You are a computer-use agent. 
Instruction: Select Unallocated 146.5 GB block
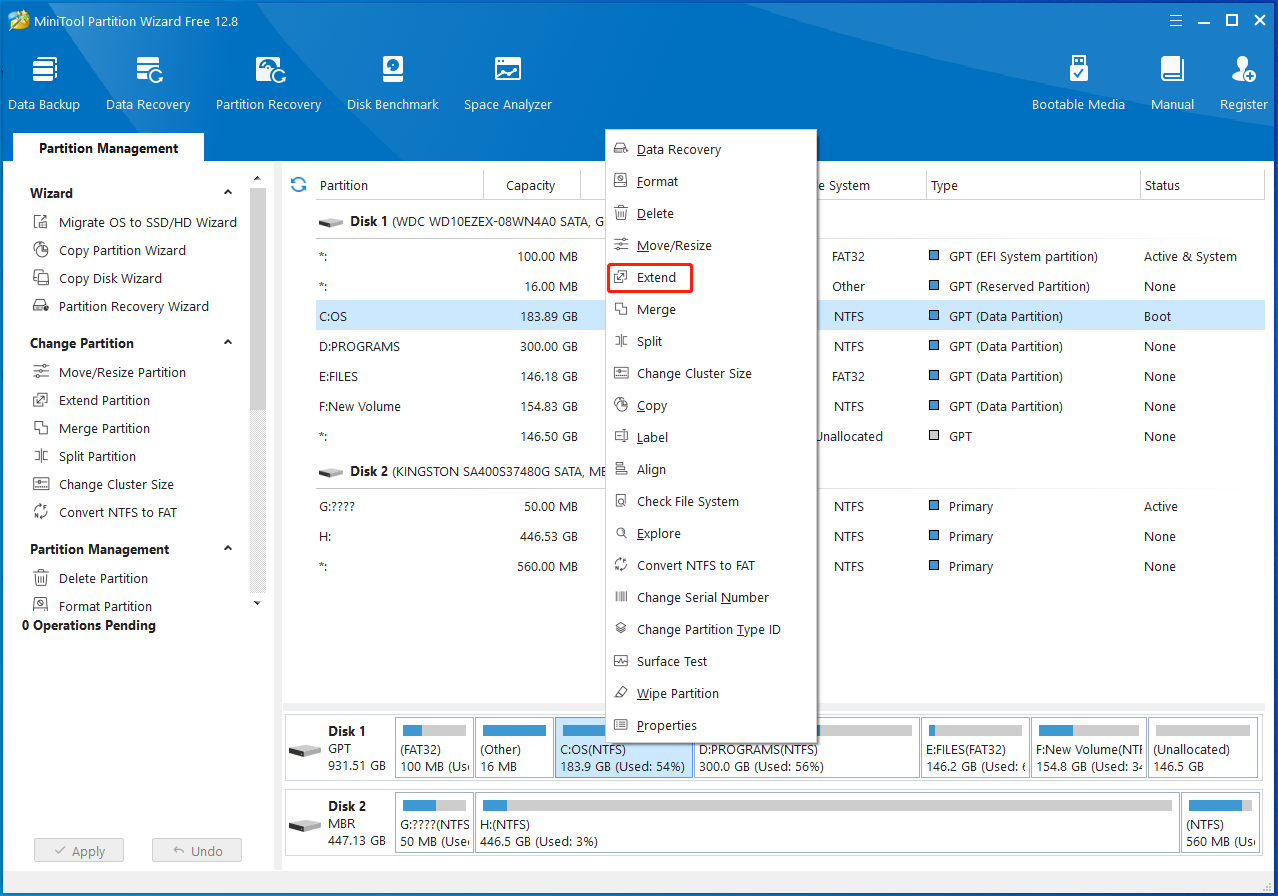pyautogui.click(x=1204, y=747)
